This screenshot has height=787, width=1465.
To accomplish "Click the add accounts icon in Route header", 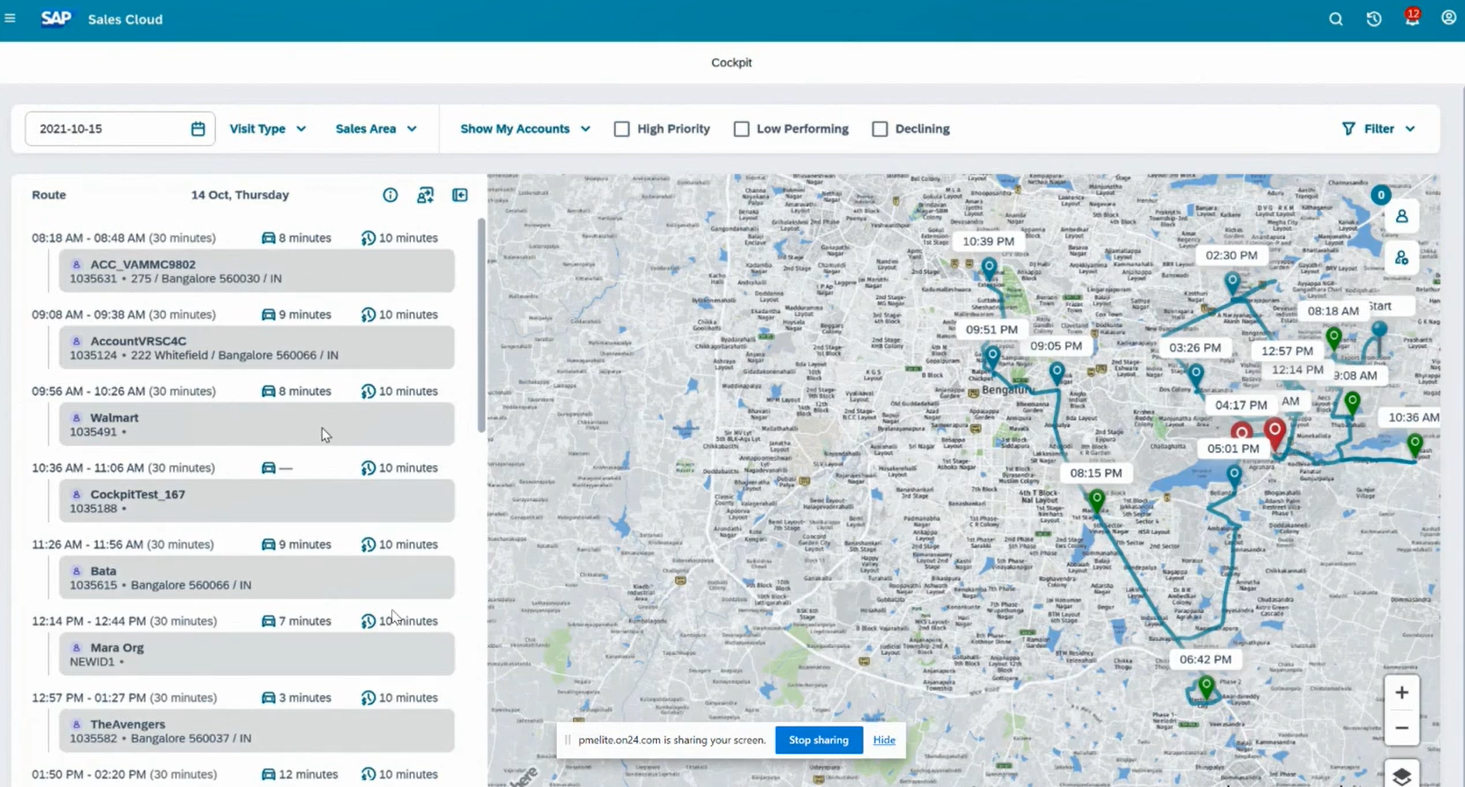I will [x=425, y=195].
